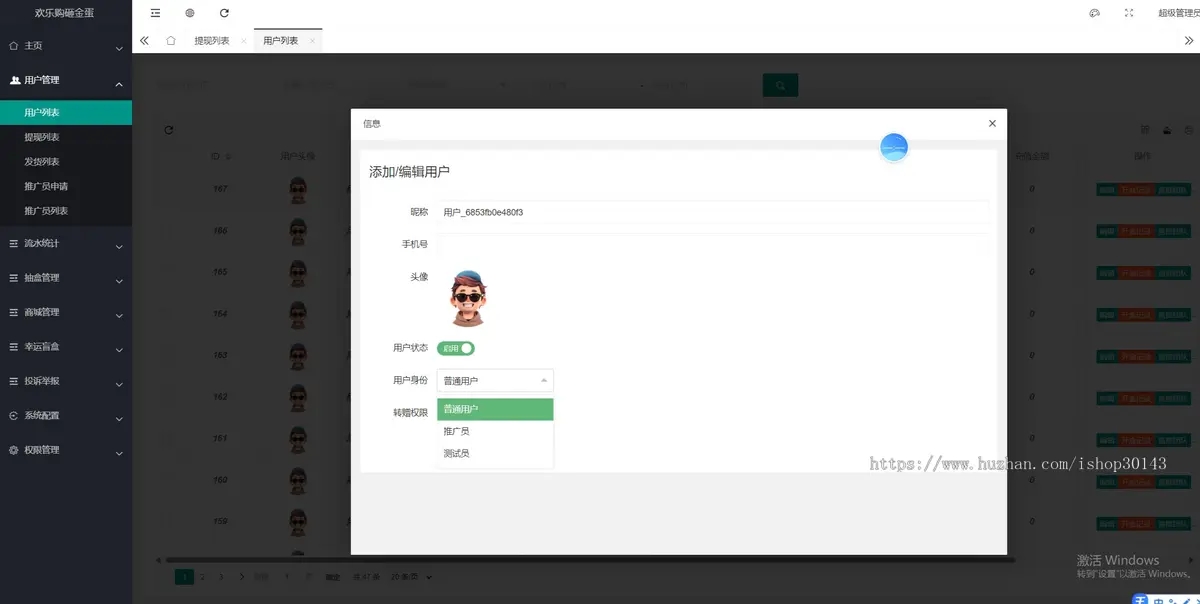Expand the 抽盒管理 sidebar menu
The image size is (1200, 604).
[x=66, y=277]
